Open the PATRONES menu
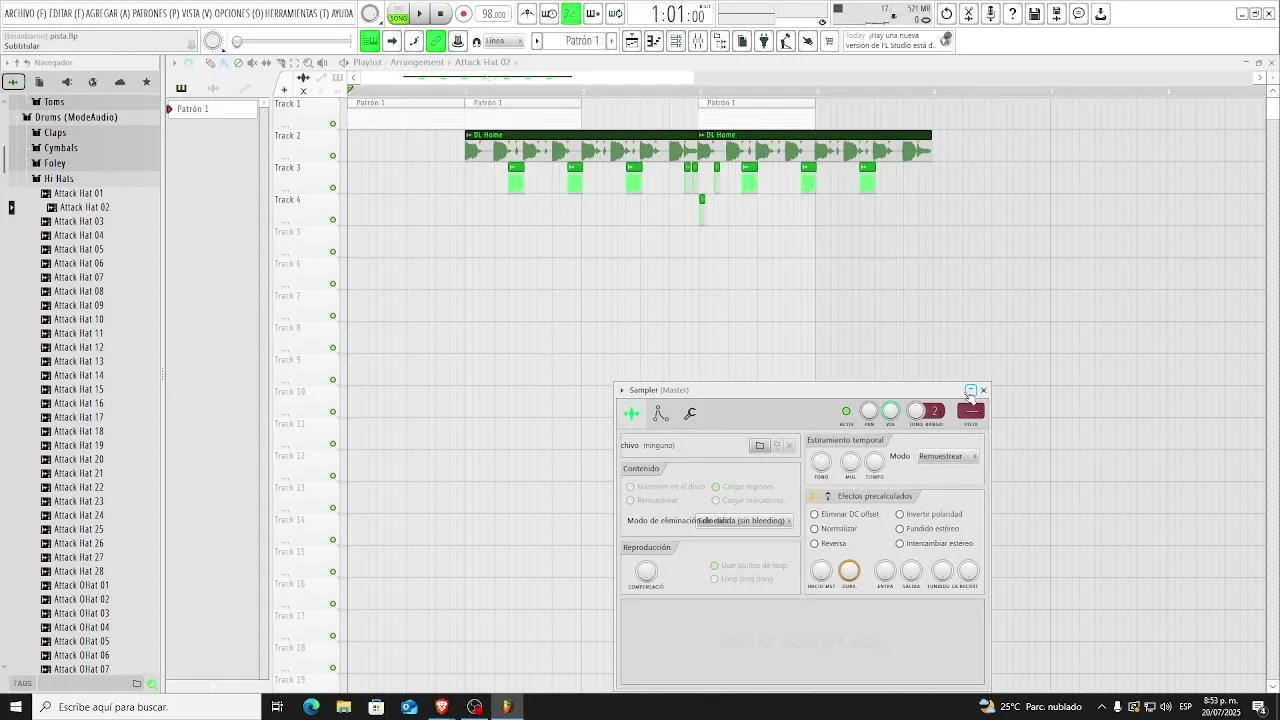Screen dimensions: 1280x720 156,14
